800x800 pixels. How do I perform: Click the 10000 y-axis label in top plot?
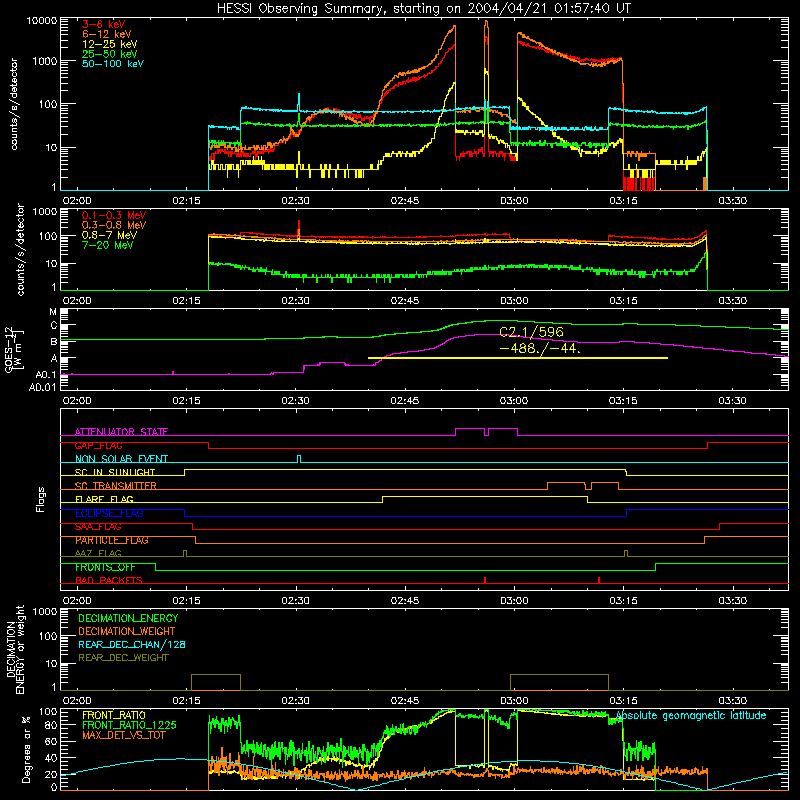coord(42,21)
